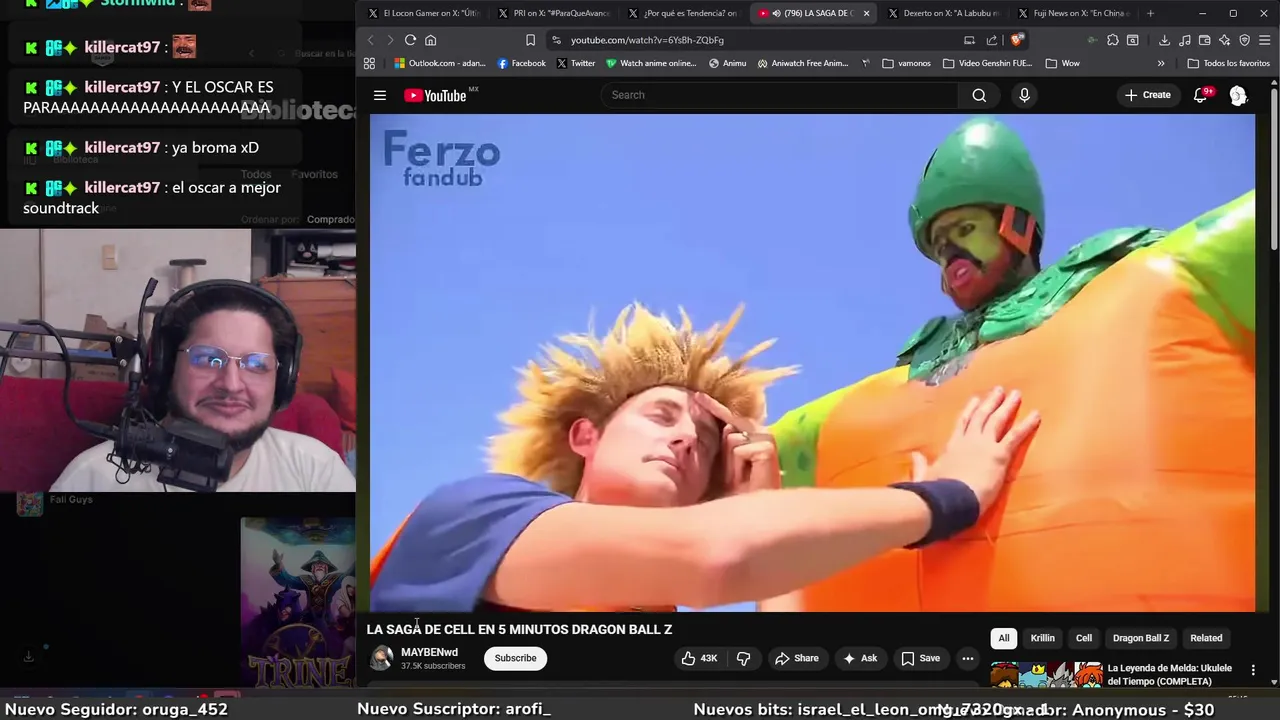Viewport: 1280px width, 720px height.
Task: Open the browser main menu icon
Action: point(1264,40)
